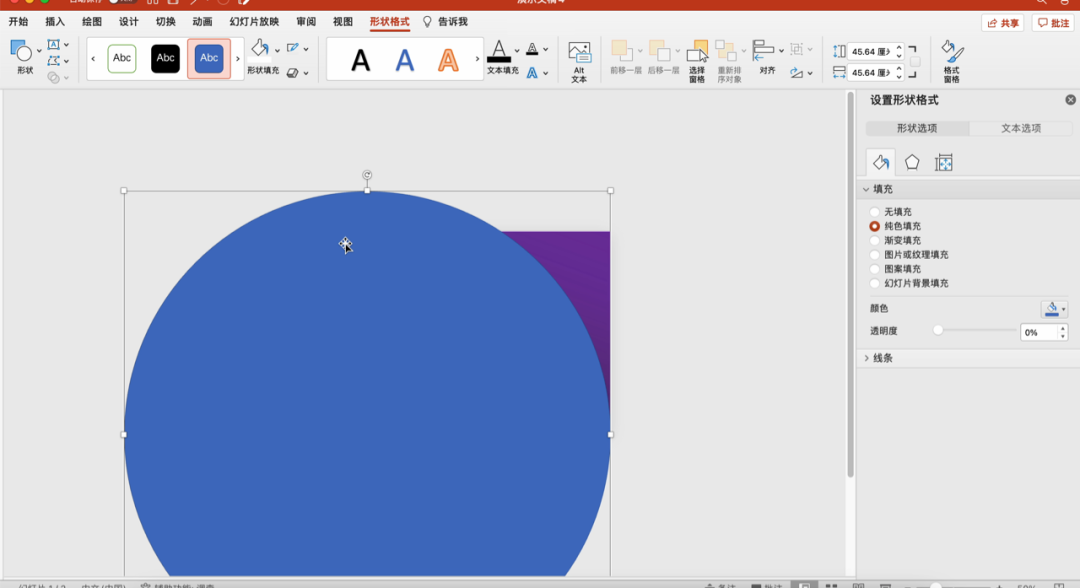1080x588 pixels.
Task: Click the shape outline pen icon
Action: click(x=293, y=48)
